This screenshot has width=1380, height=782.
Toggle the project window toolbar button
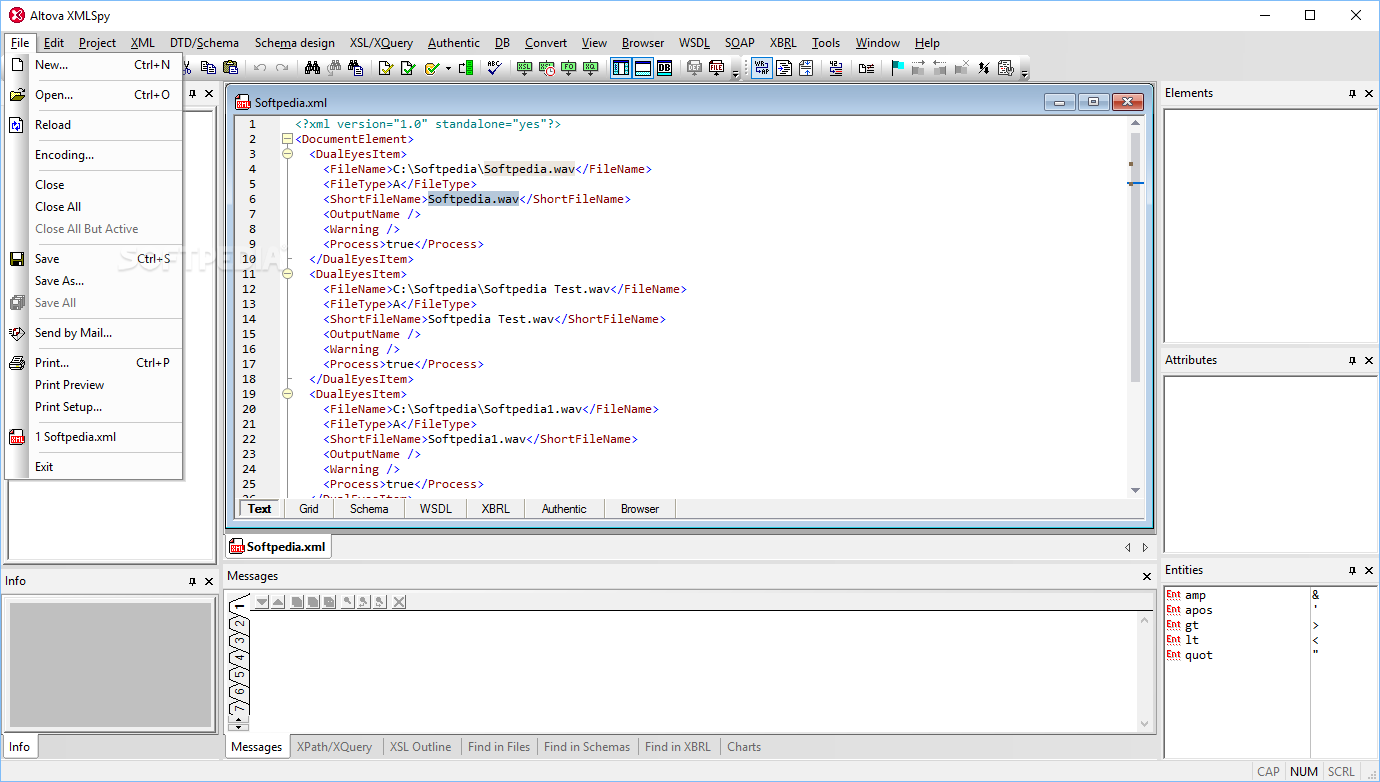point(621,68)
